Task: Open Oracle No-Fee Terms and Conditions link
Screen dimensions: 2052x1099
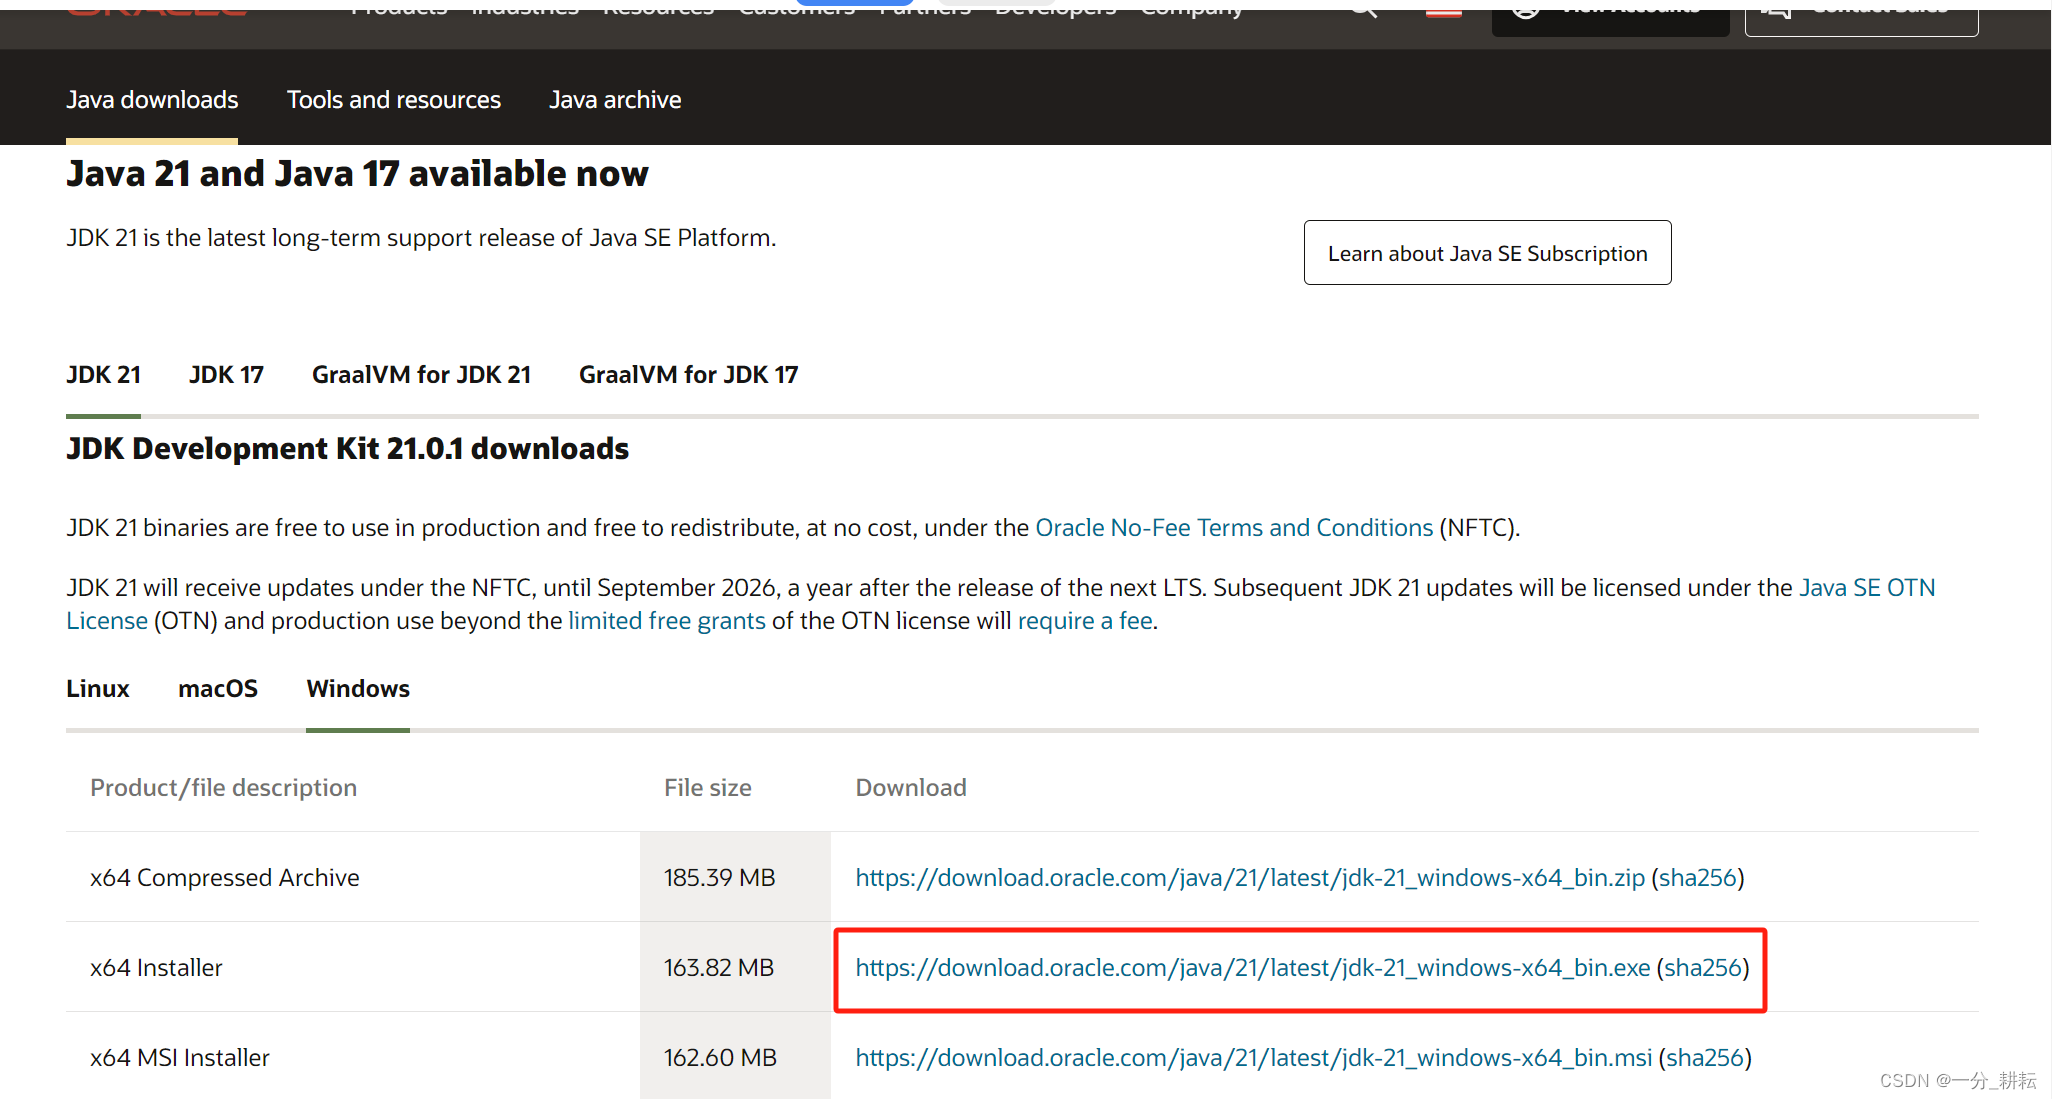Action: 1234,528
